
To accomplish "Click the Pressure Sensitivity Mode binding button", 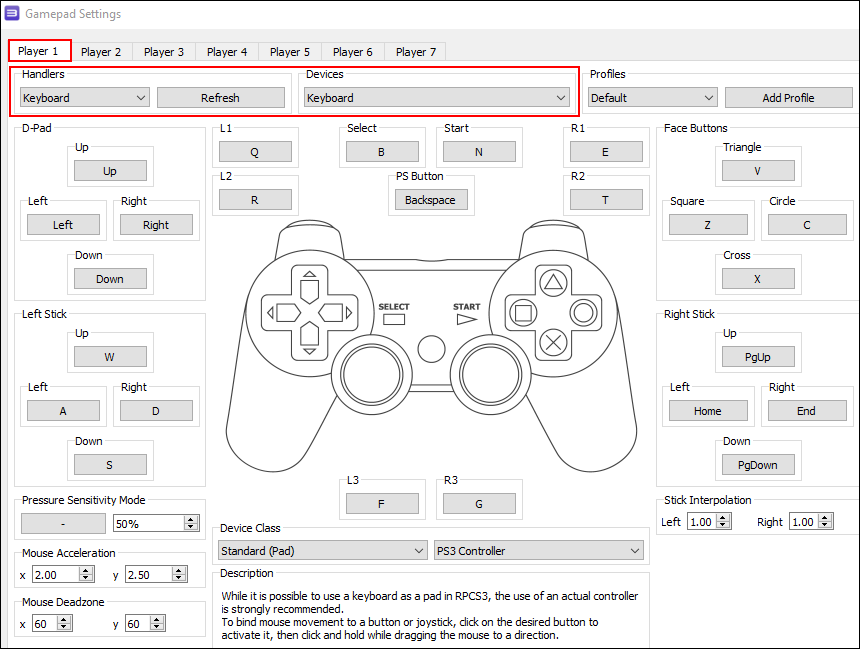I will click(x=63, y=523).
